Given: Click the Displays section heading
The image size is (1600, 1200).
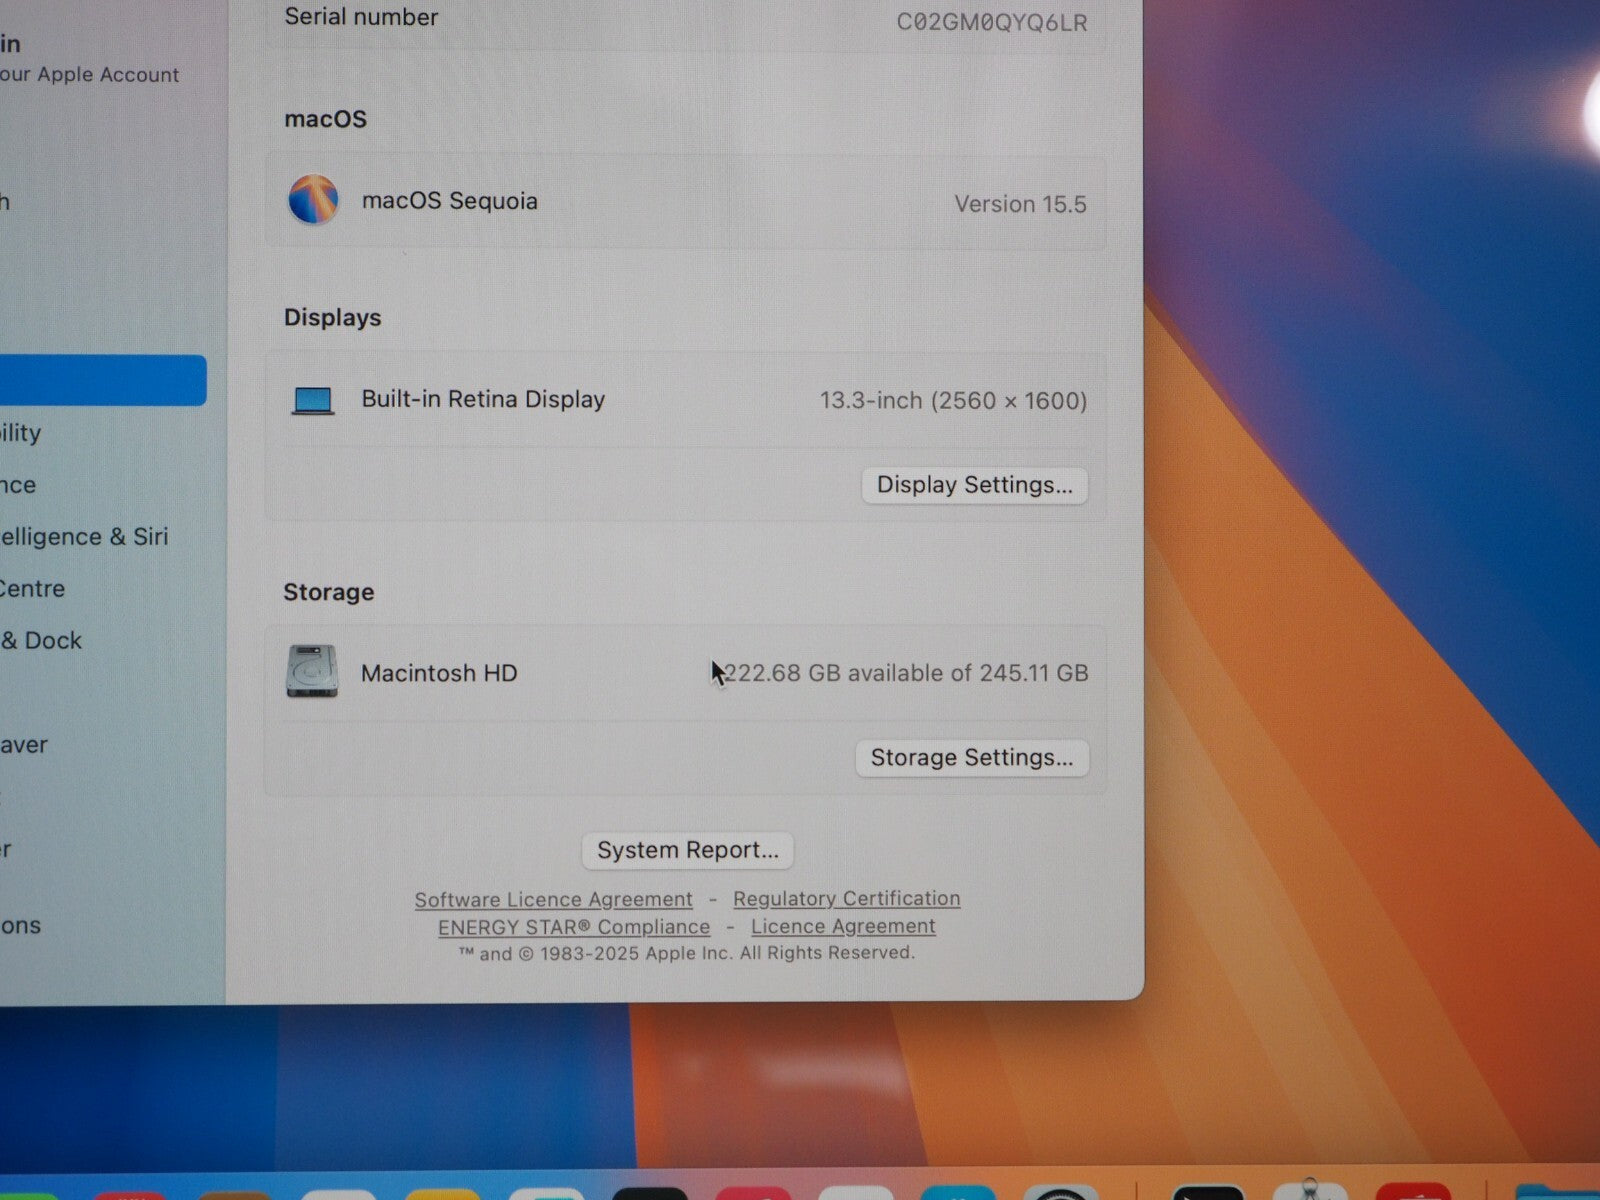Looking at the screenshot, I should coord(333,318).
